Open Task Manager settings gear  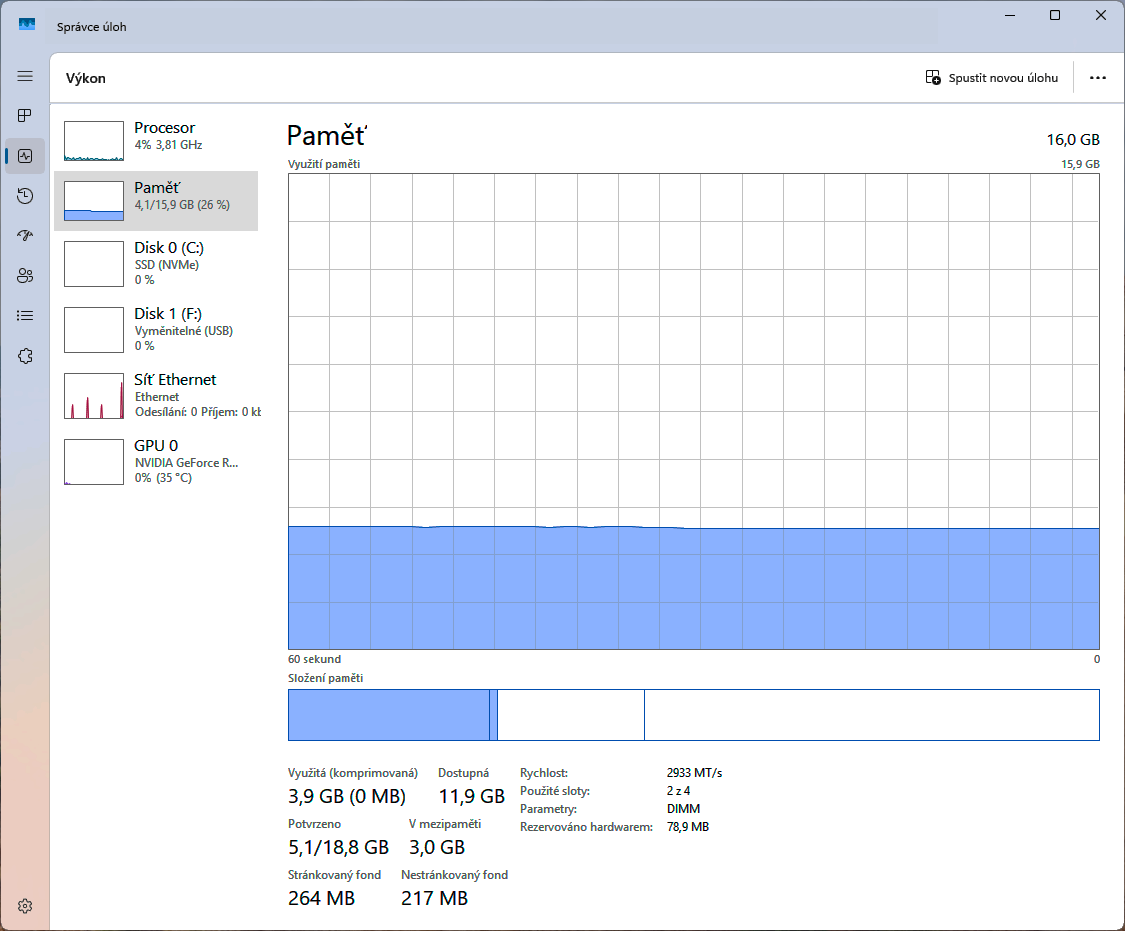pos(25,906)
